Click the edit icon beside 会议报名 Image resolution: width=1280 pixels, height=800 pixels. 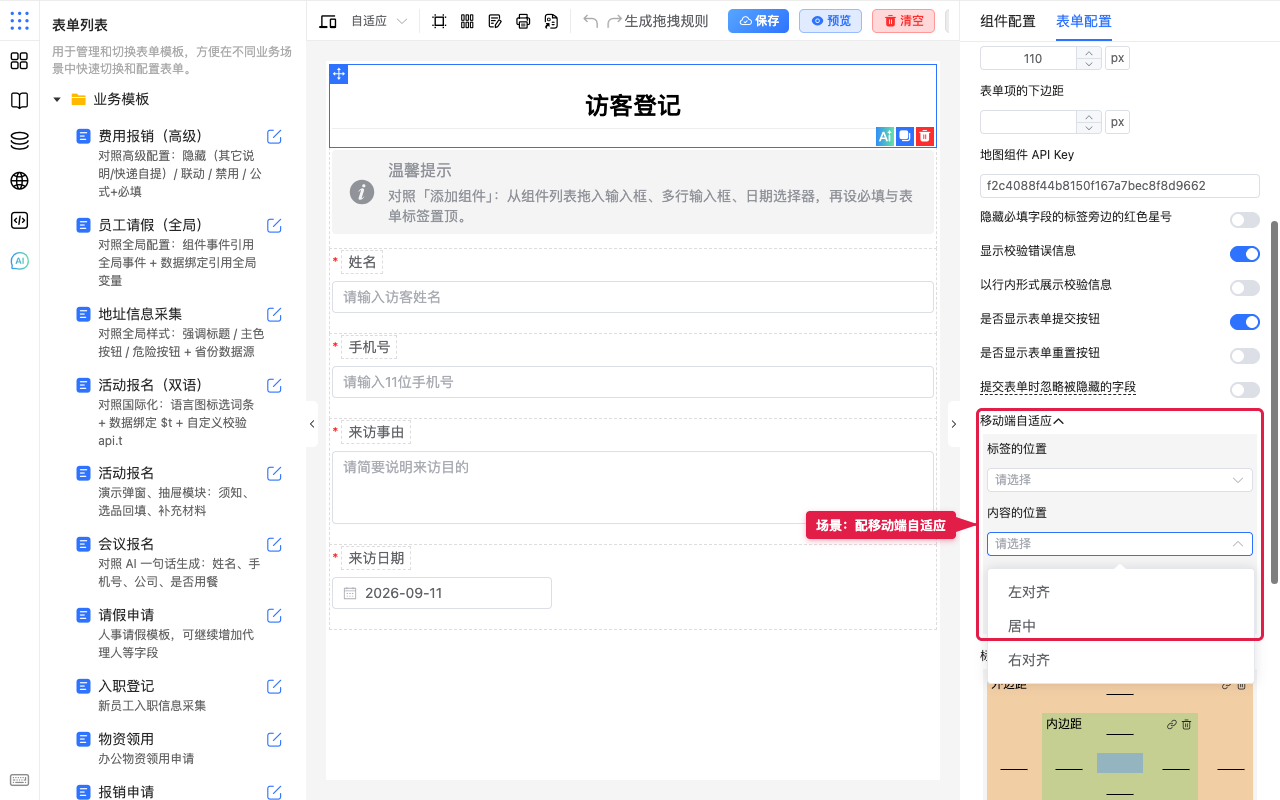274,544
